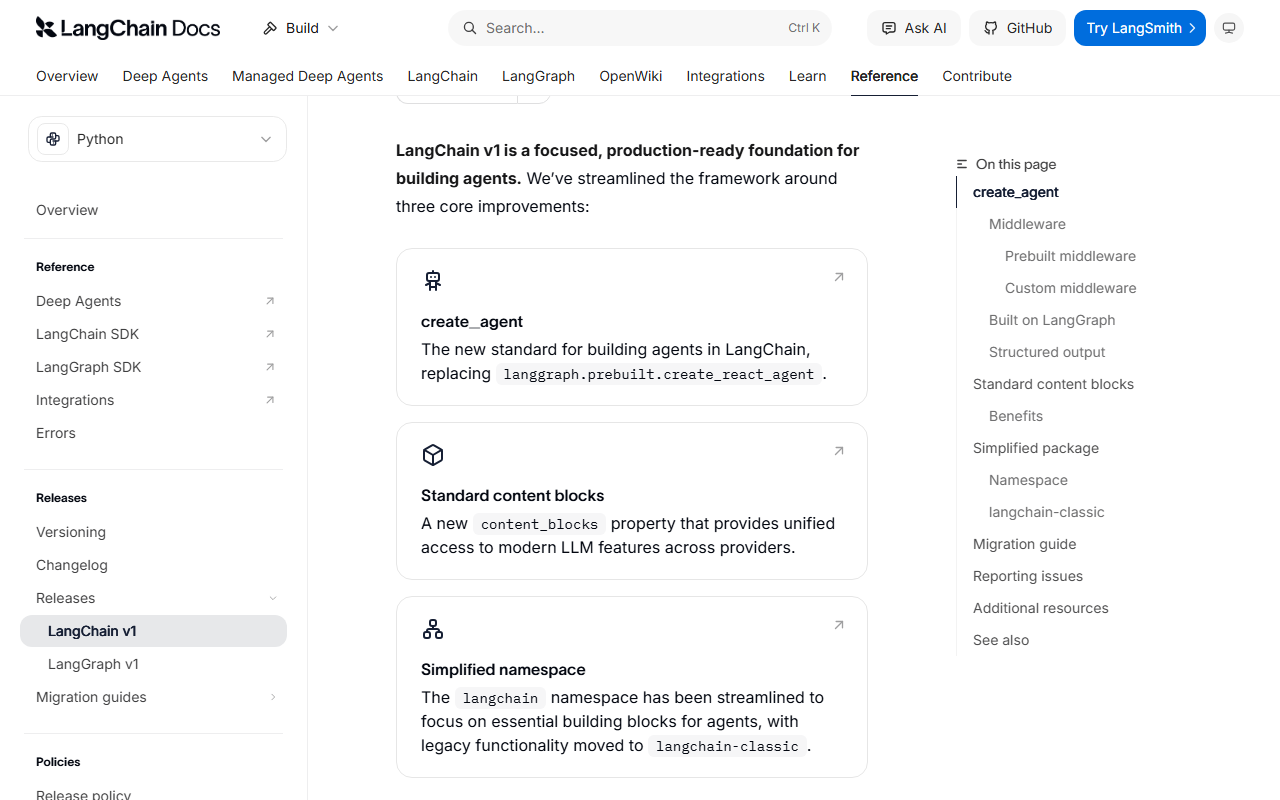Viewport: 1280px width, 800px height.
Task: Click the robot icon on create_agent card
Action: coord(433,281)
